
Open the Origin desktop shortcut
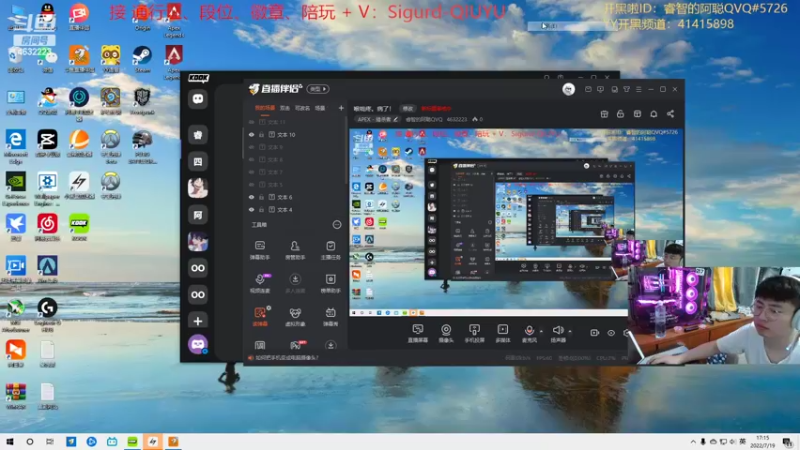(142, 16)
